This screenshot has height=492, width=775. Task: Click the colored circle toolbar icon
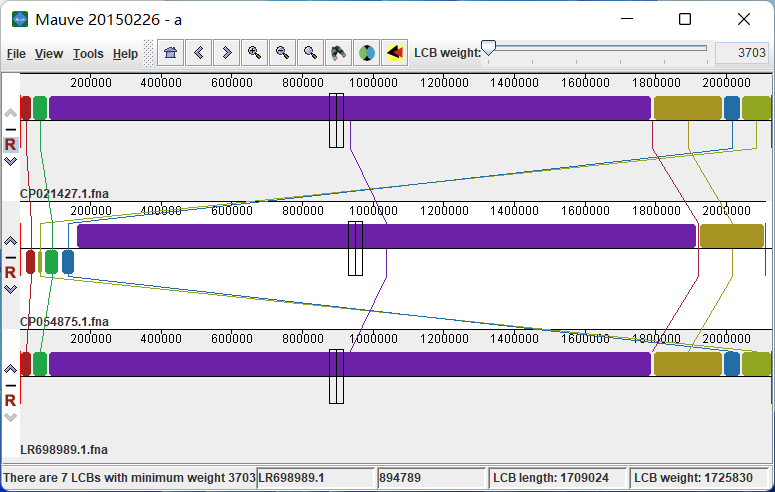click(367, 53)
